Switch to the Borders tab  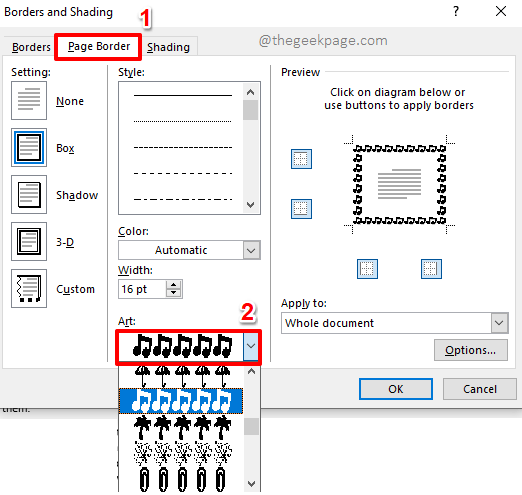coord(31,47)
